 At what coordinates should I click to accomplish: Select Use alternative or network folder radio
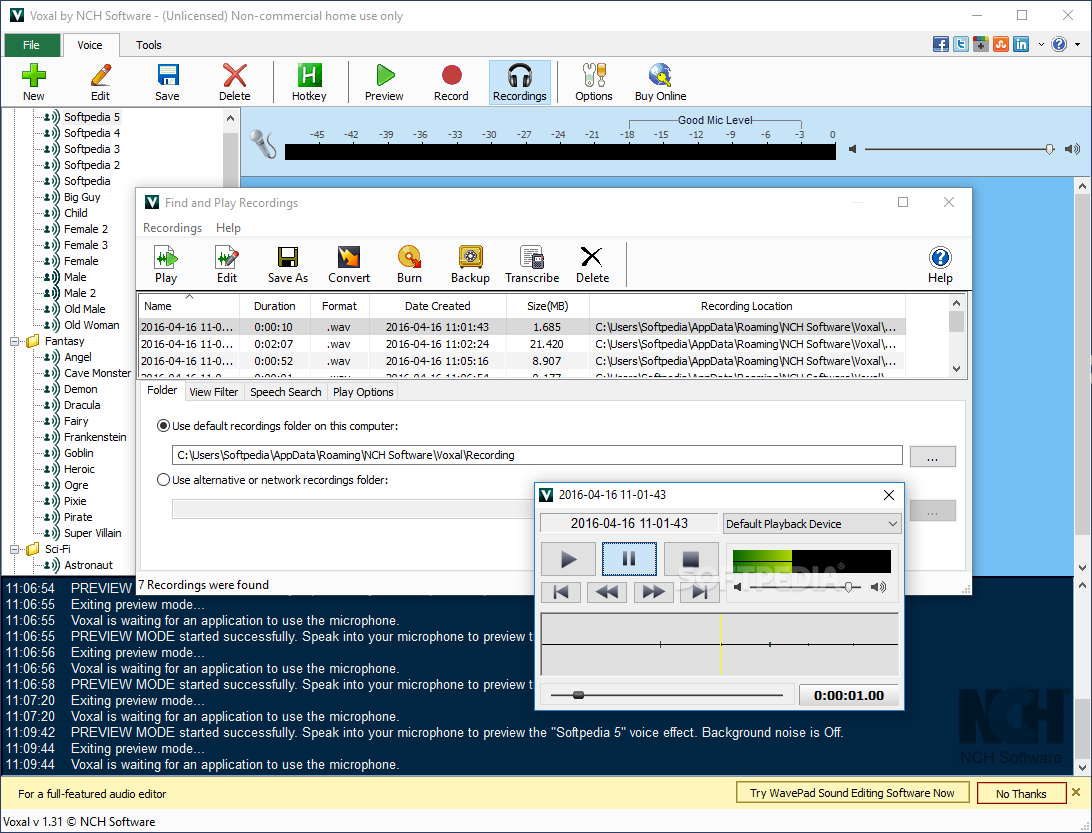[x=164, y=480]
